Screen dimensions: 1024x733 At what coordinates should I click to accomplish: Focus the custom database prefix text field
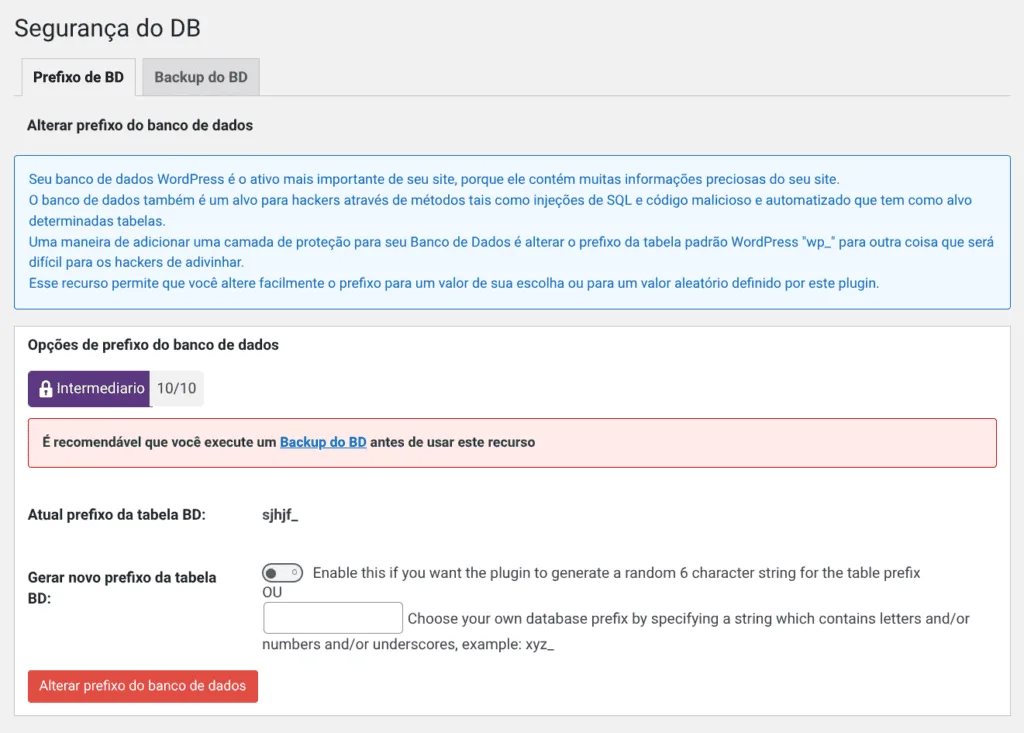coord(333,618)
